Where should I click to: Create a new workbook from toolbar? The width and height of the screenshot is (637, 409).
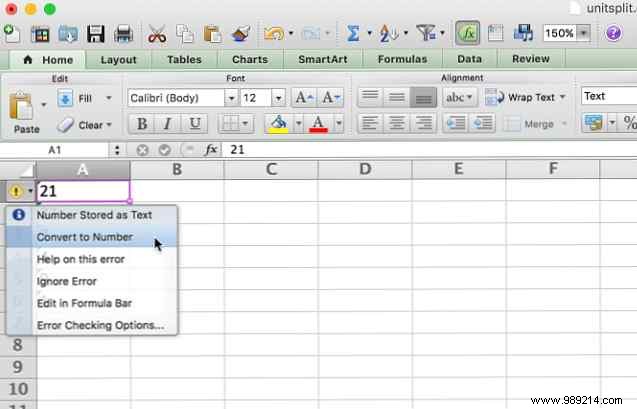point(12,33)
